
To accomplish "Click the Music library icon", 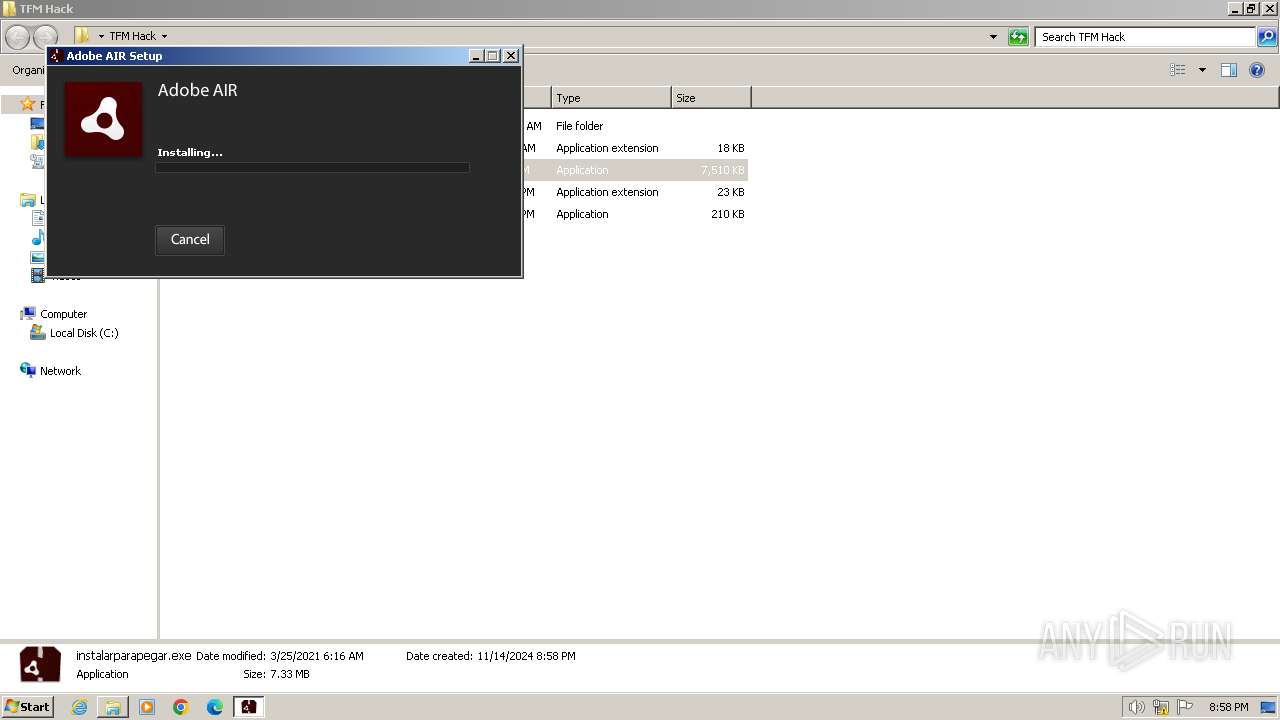I will [x=38, y=238].
